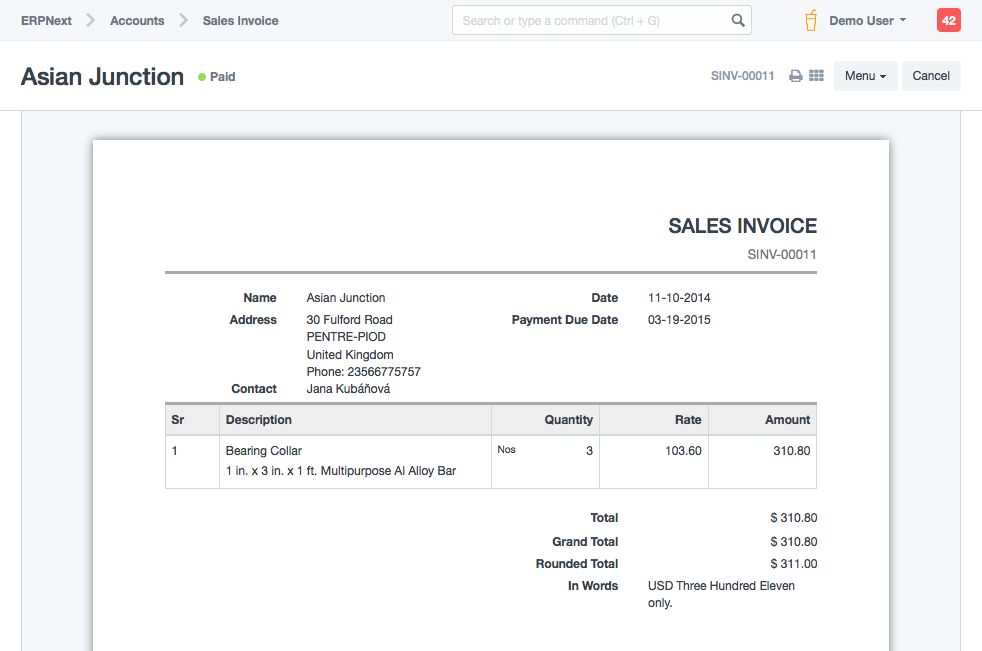This screenshot has height=651, width=982.
Task: Click the SINV-00011 label in the header
Action: point(742,76)
